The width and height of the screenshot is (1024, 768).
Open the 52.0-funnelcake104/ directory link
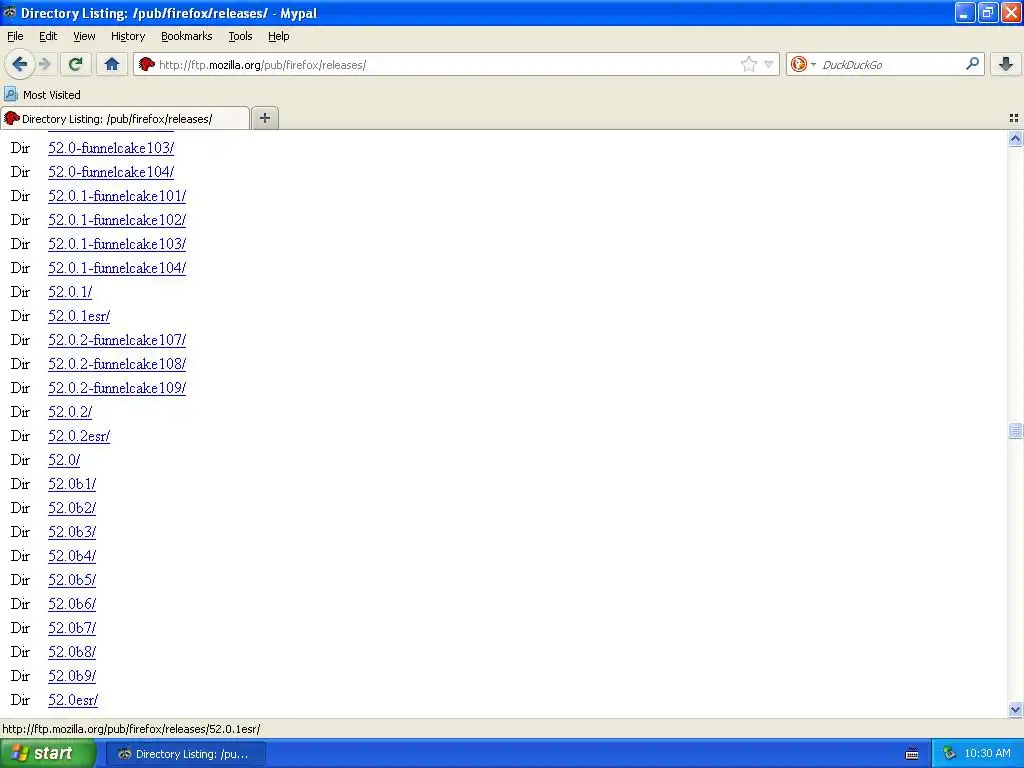[111, 172]
